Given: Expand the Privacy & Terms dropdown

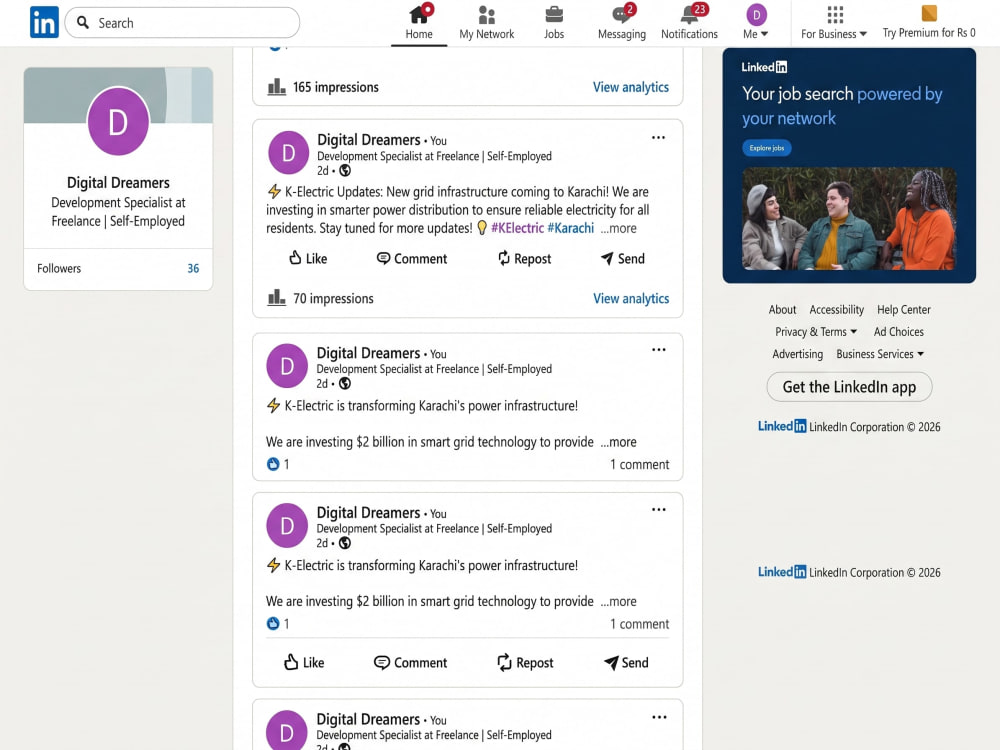Looking at the screenshot, I should [816, 332].
